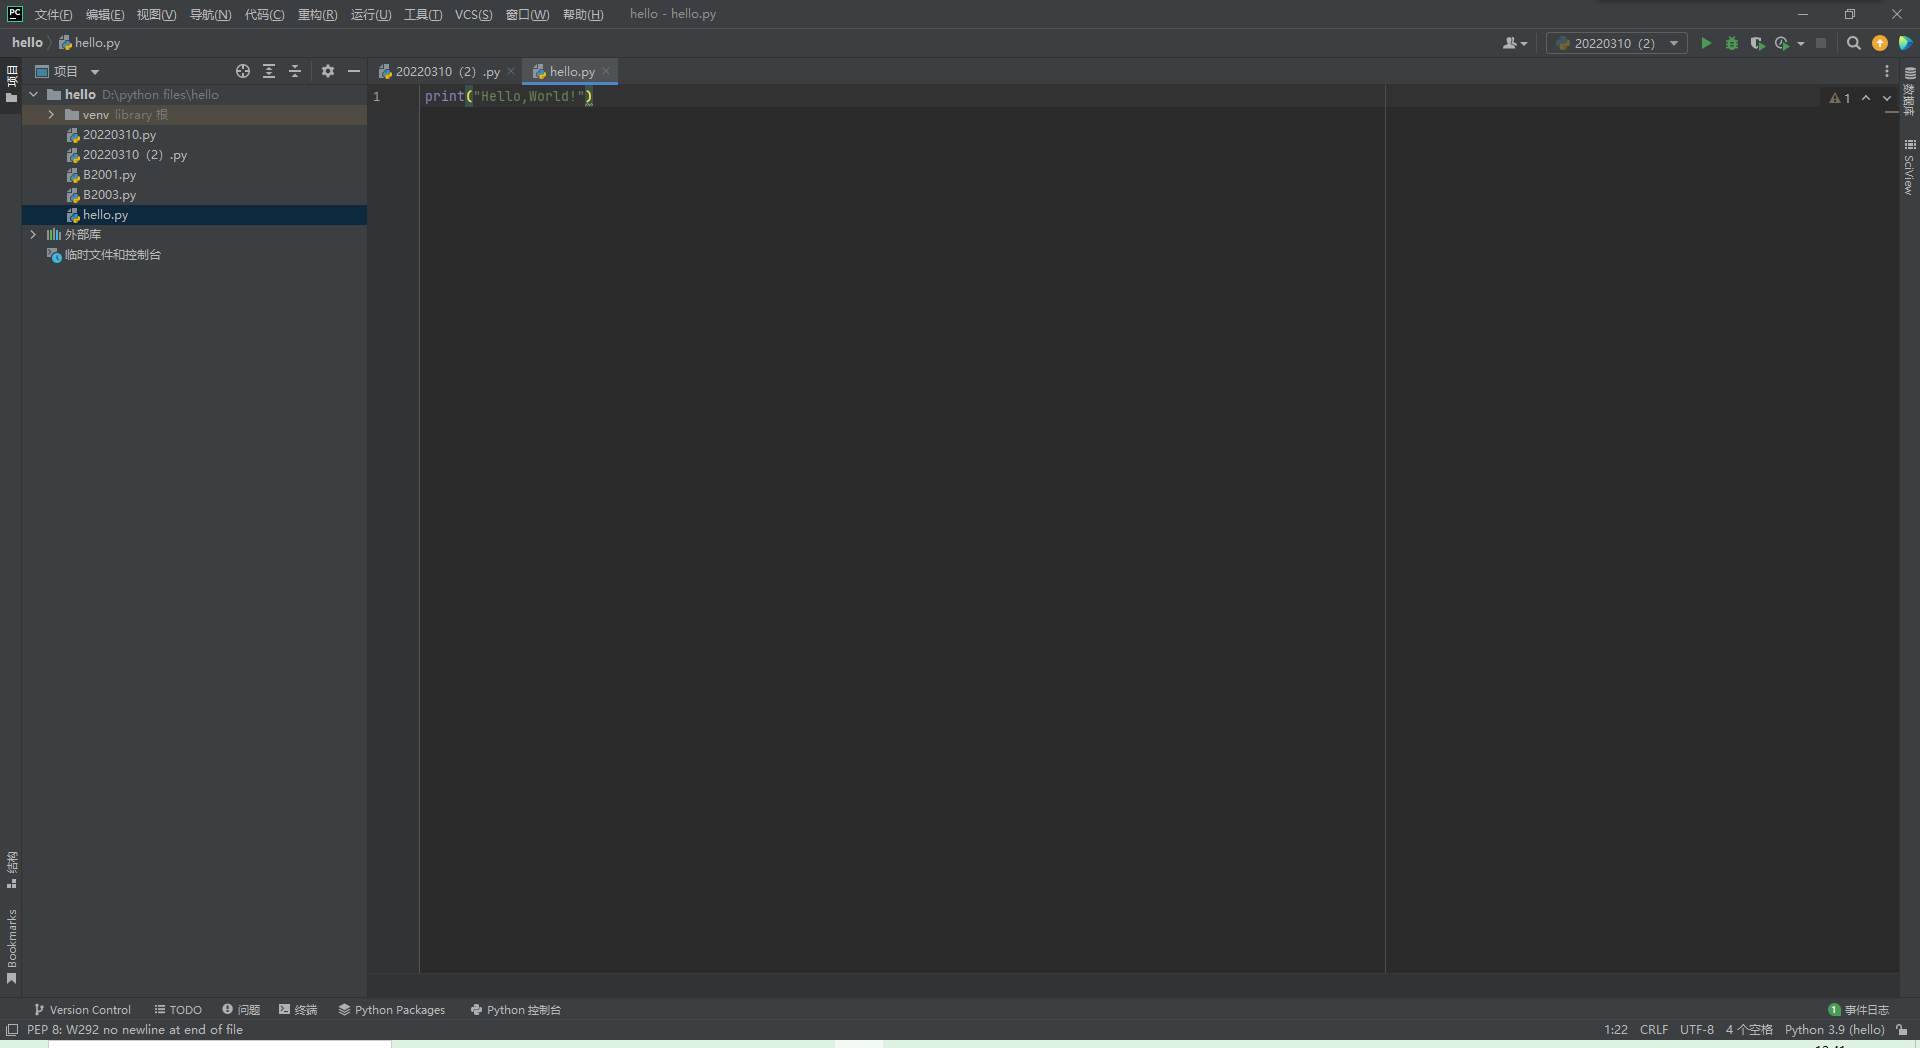1920x1048 pixels.
Task: Open Python Packages tool window
Action: click(x=392, y=1010)
